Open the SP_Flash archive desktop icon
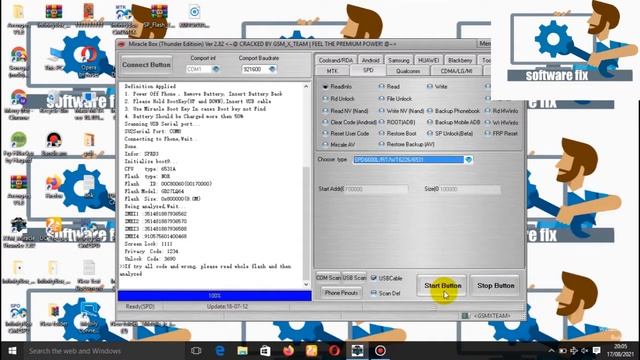This screenshot has width=640, height=360. point(159,16)
